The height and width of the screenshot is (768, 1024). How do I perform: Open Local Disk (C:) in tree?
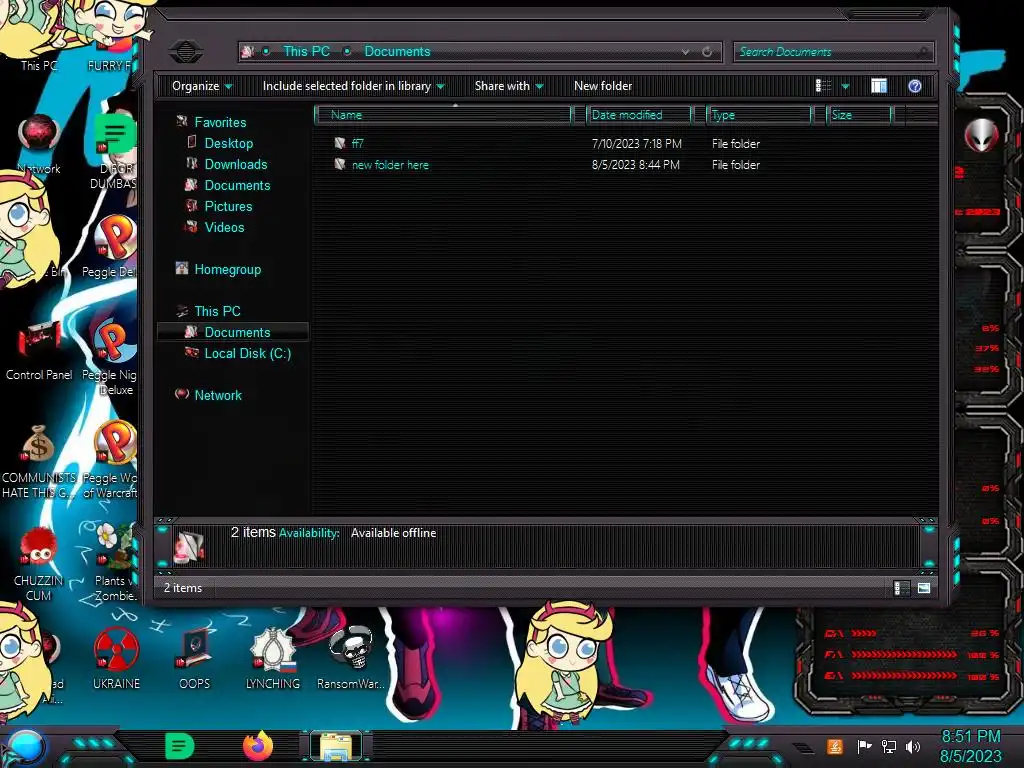(248, 353)
